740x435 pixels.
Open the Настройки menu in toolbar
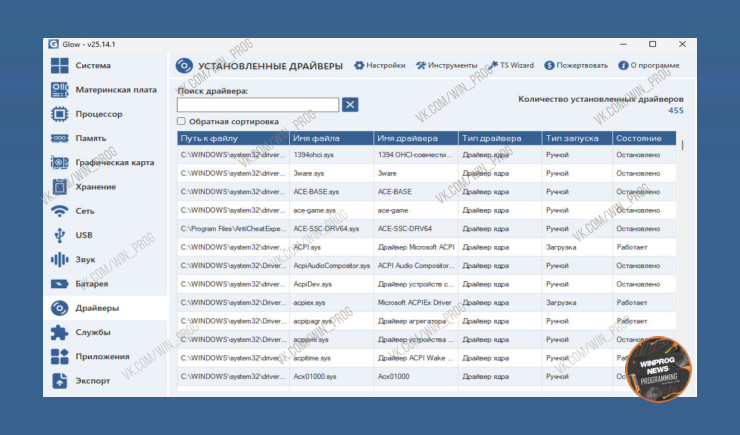click(x=379, y=65)
